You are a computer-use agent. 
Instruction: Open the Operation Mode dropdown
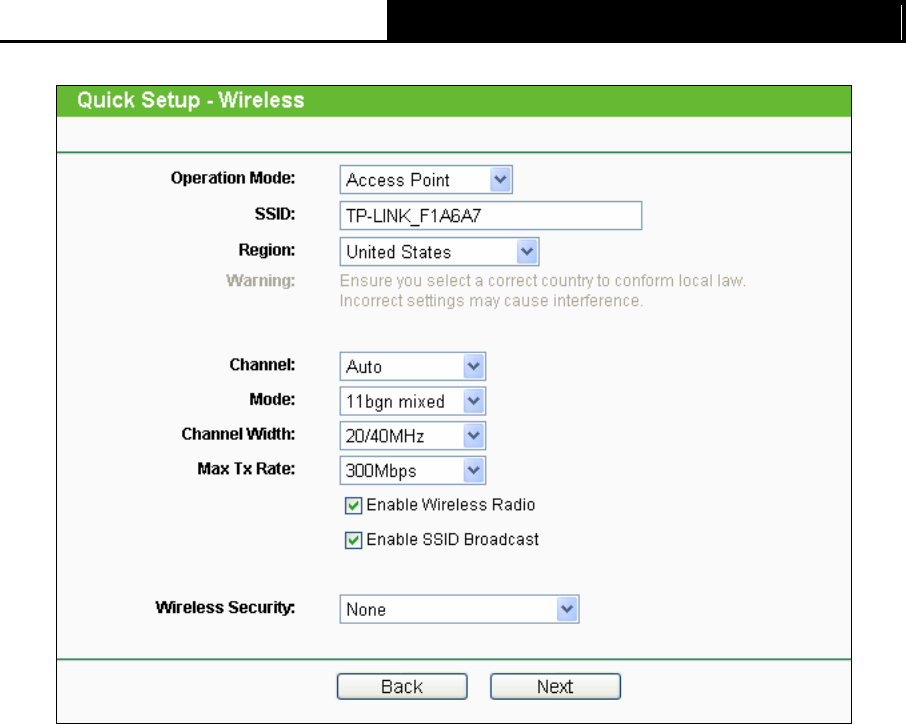(426, 180)
